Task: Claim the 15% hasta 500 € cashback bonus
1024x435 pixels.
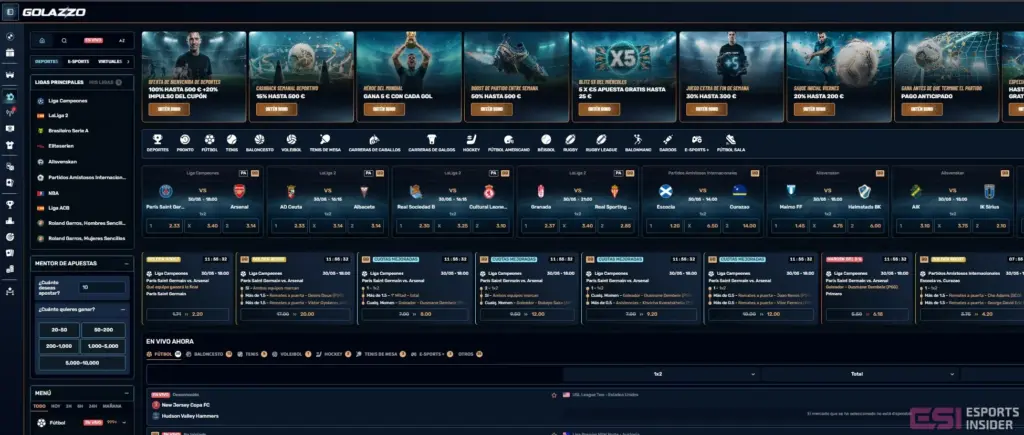Action: coord(276,109)
